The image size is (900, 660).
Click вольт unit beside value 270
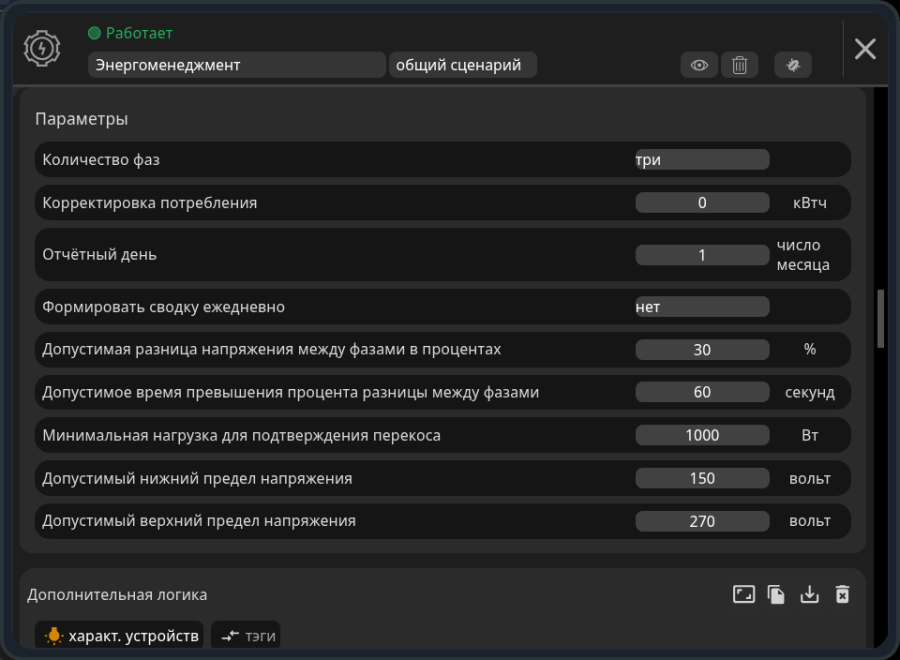[809, 521]
